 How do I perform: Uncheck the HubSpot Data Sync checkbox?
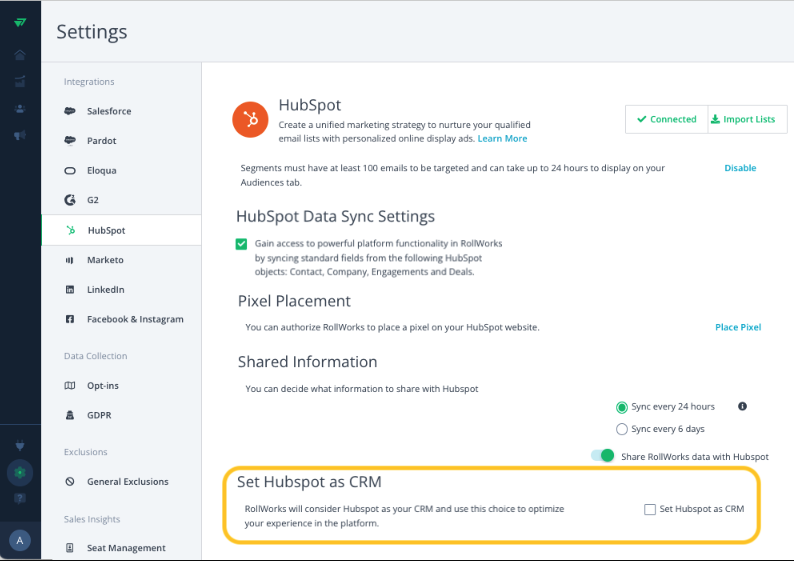point(242,244)
